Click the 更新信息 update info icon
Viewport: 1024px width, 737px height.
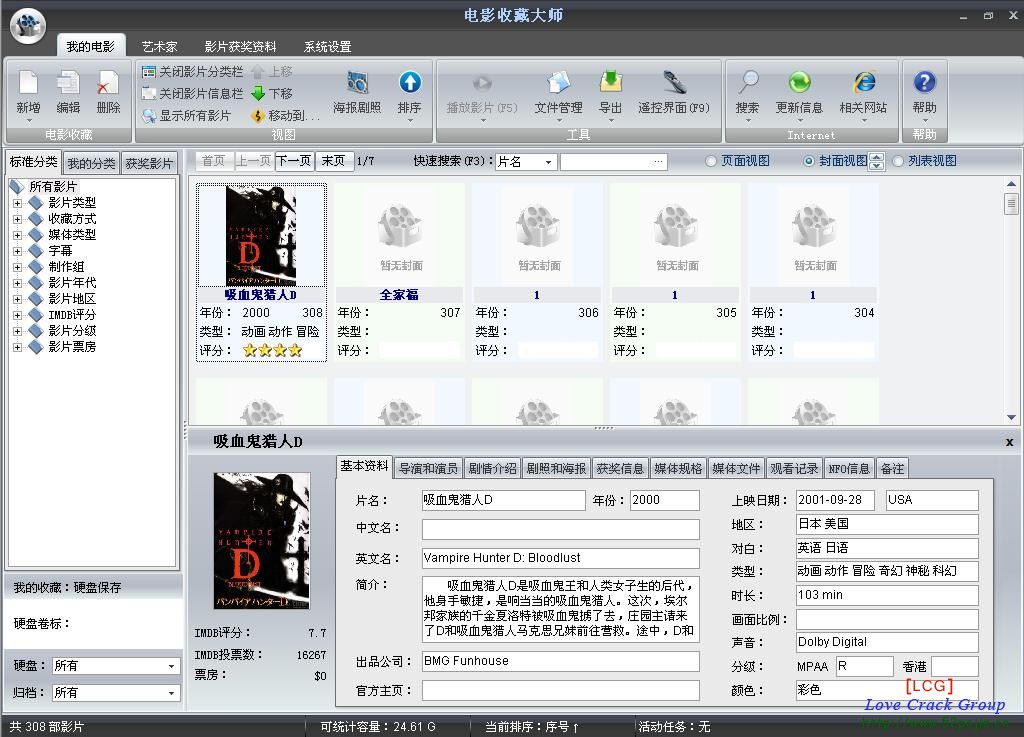click(x=799, y=85)
